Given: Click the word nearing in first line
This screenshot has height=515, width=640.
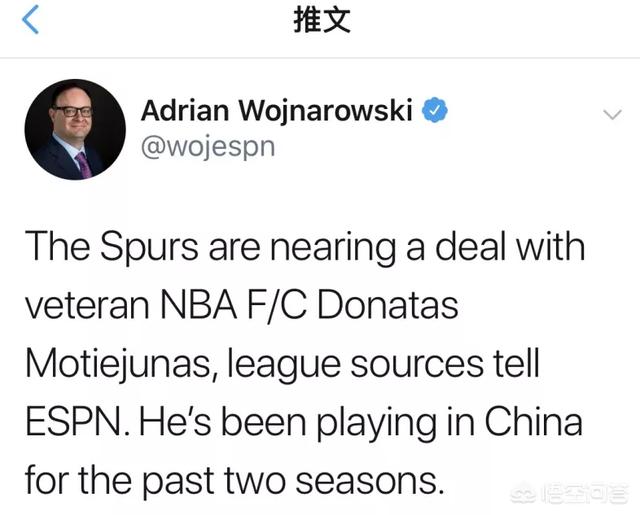Looking at the screenshot, I should 333,249.
